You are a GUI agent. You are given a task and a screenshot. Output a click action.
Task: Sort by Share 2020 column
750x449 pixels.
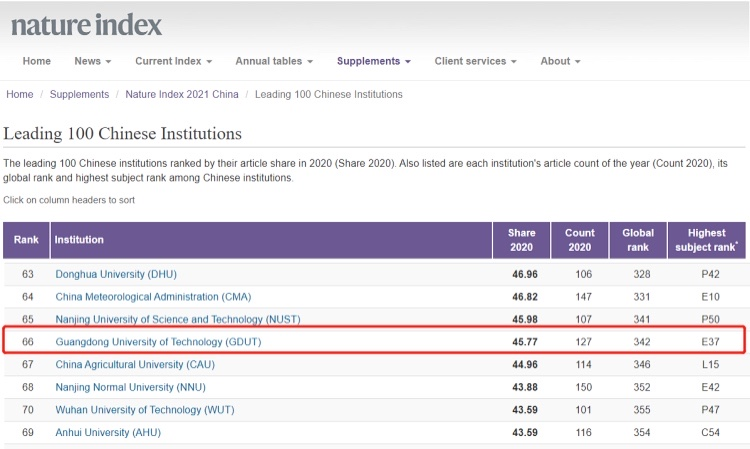pos(521,240)
